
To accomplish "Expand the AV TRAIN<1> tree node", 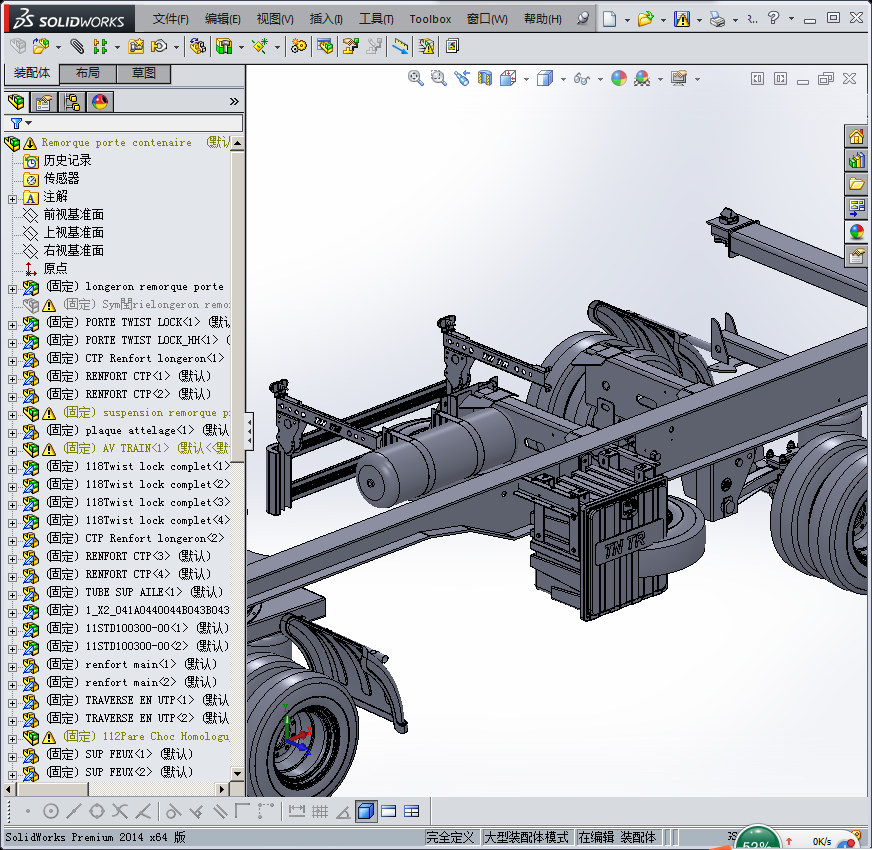I will pos(12,449).
